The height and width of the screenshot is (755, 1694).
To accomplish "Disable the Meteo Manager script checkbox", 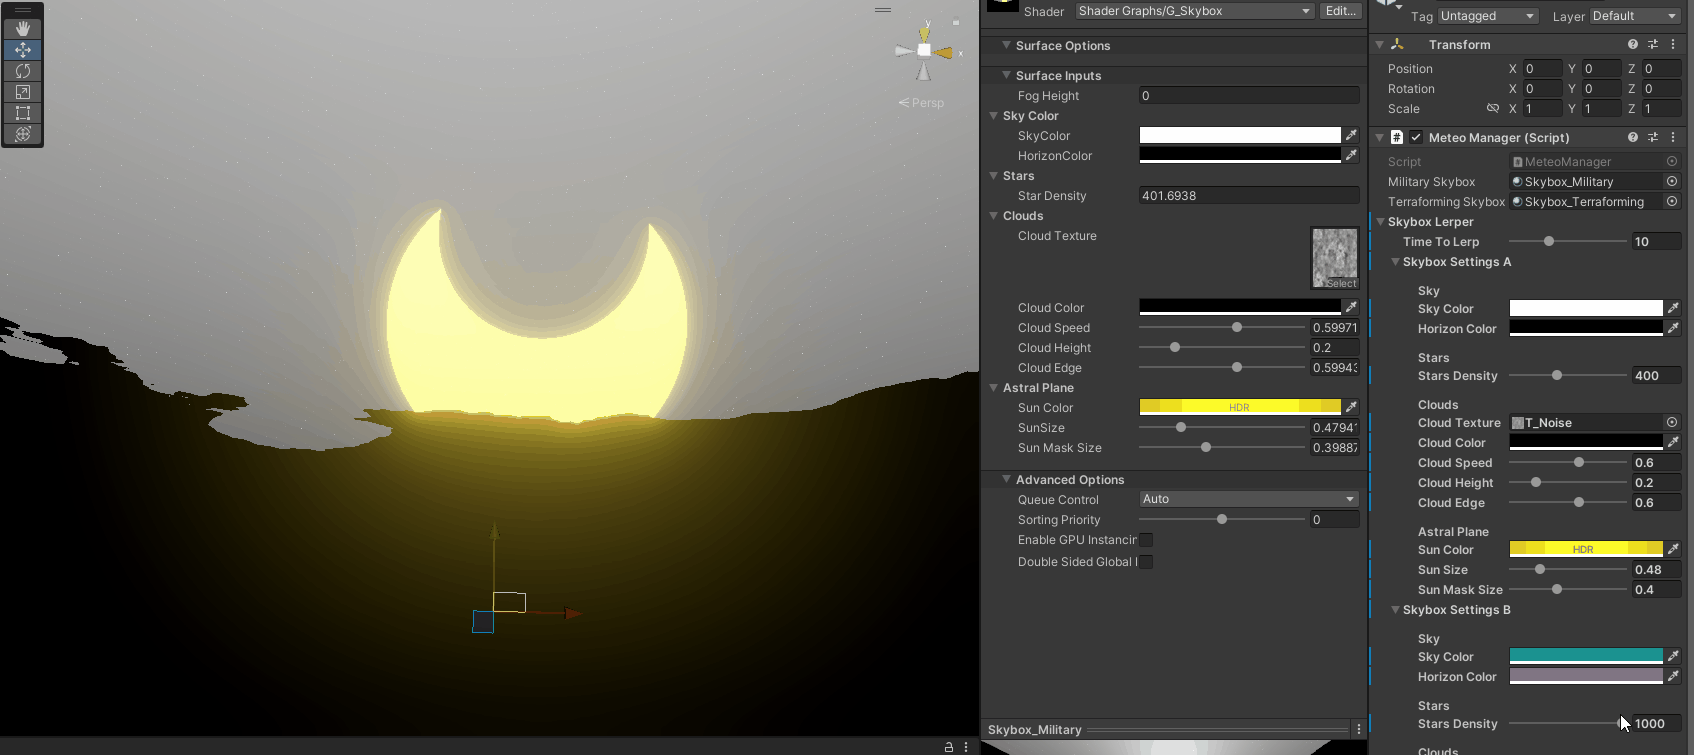I will tap(1416, 137).
